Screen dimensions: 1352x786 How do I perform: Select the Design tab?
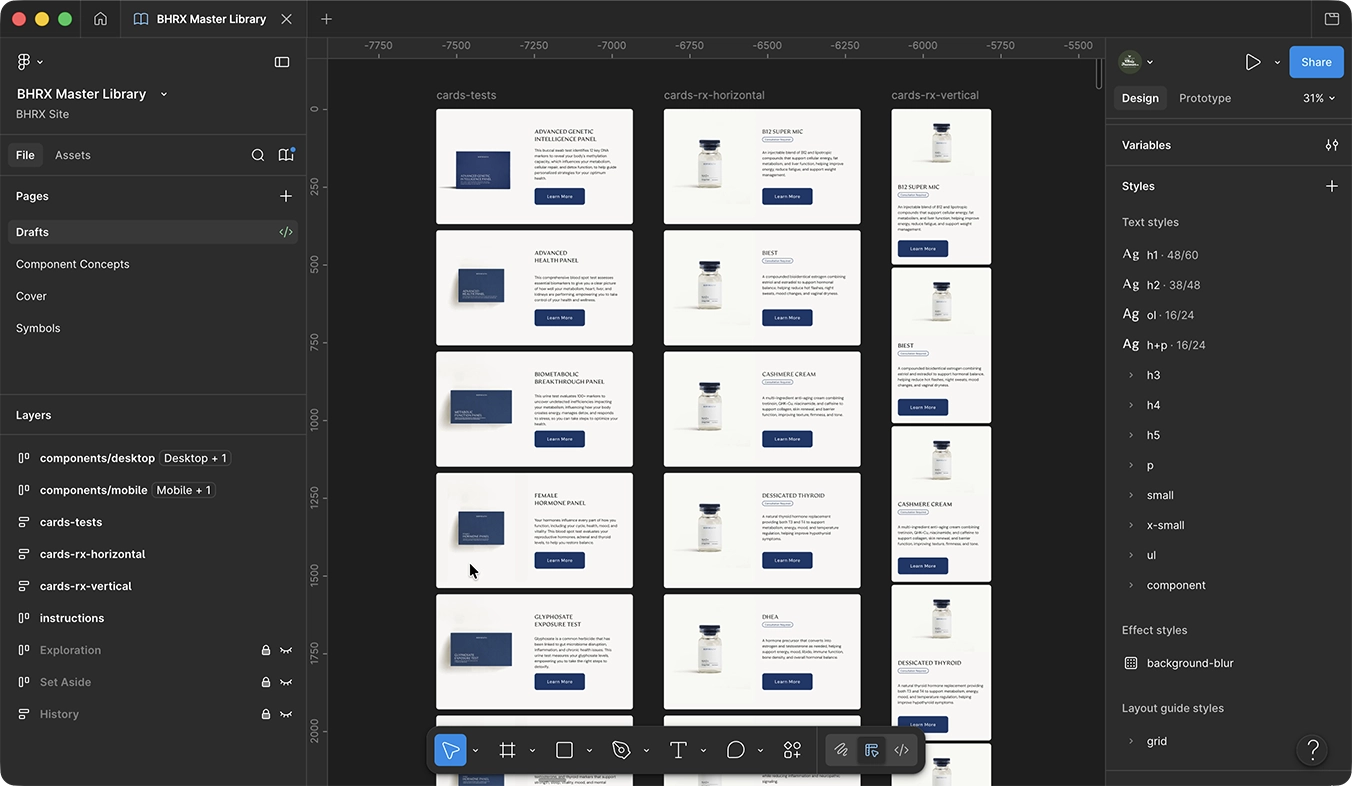[x=1140, y=98]
